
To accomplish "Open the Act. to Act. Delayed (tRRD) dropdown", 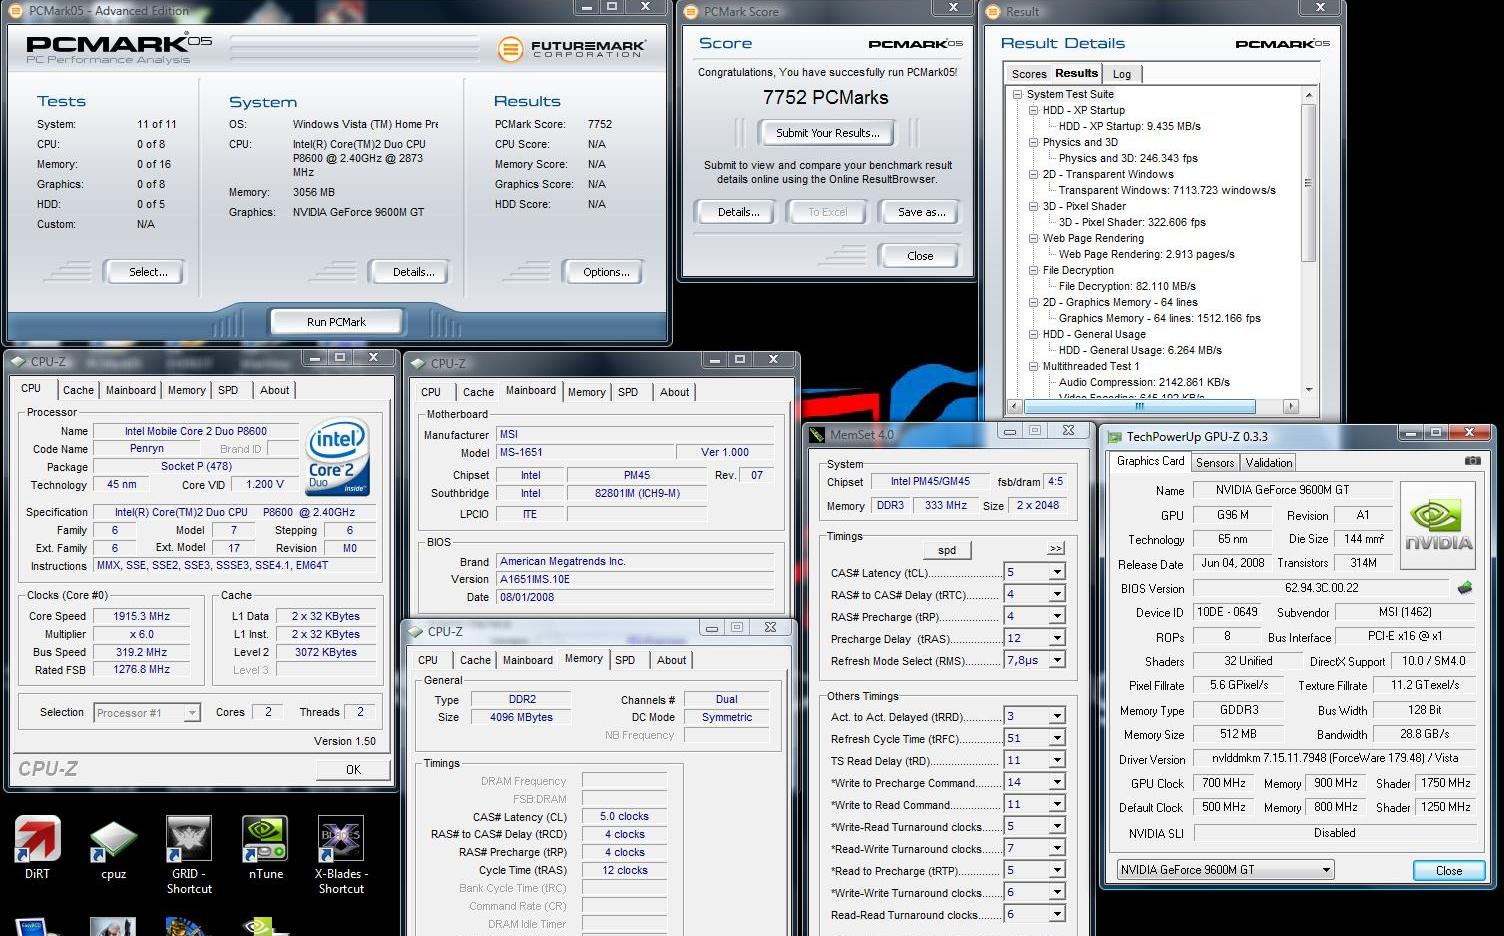I will point(1056,716).
